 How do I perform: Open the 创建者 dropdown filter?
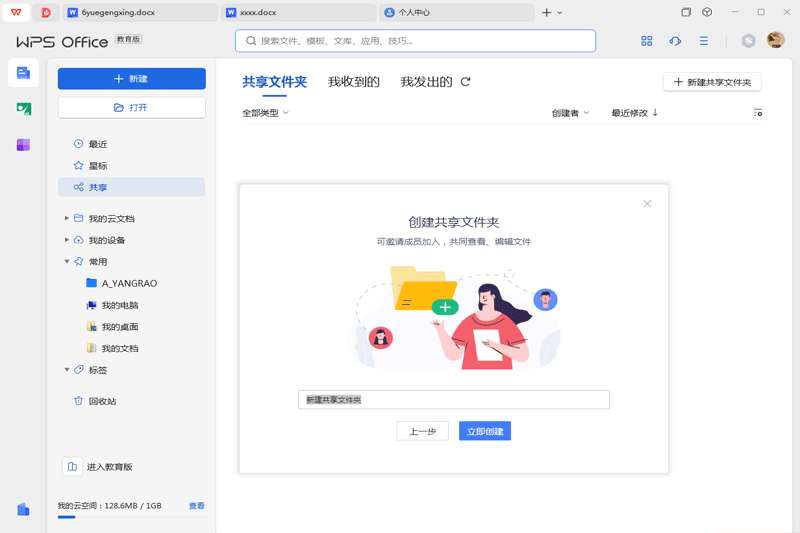570,113
